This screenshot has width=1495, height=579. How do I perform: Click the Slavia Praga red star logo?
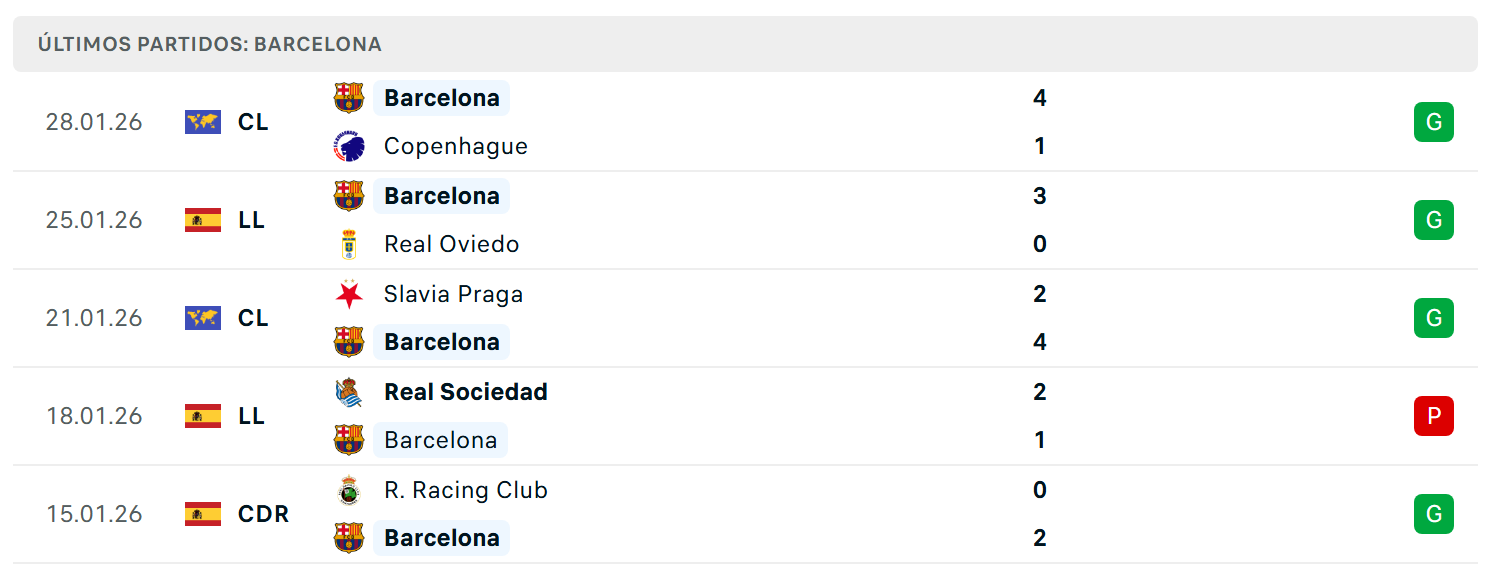[349, 294]
